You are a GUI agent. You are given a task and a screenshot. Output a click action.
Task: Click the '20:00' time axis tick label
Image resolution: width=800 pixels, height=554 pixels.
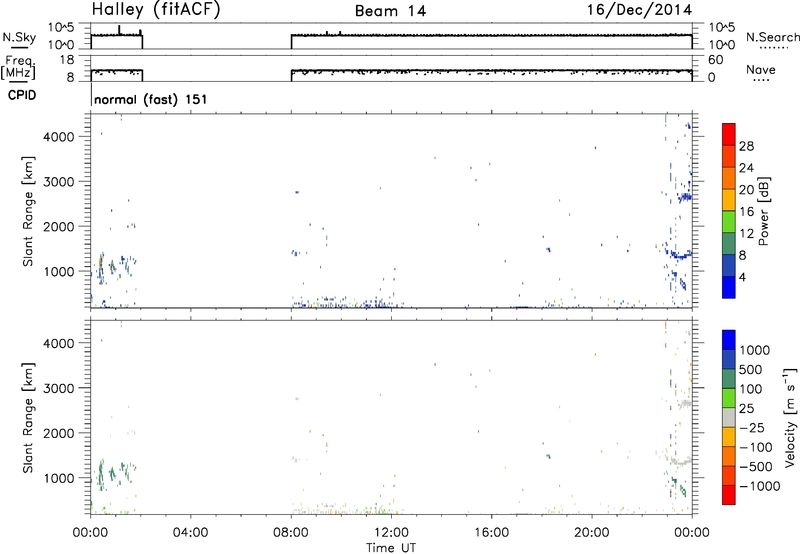(x=592, y=533)
